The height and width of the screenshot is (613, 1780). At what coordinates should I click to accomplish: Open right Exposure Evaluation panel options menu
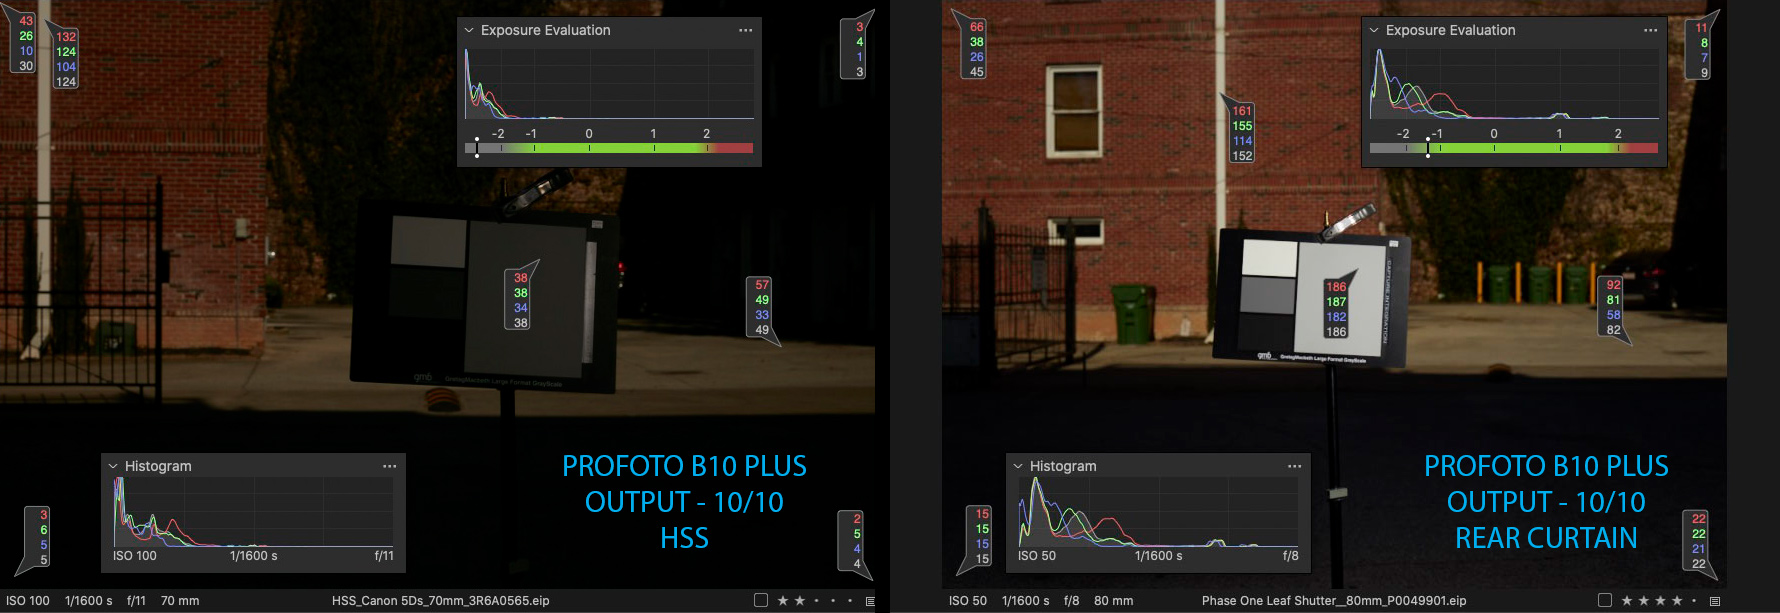(1650, 31)
